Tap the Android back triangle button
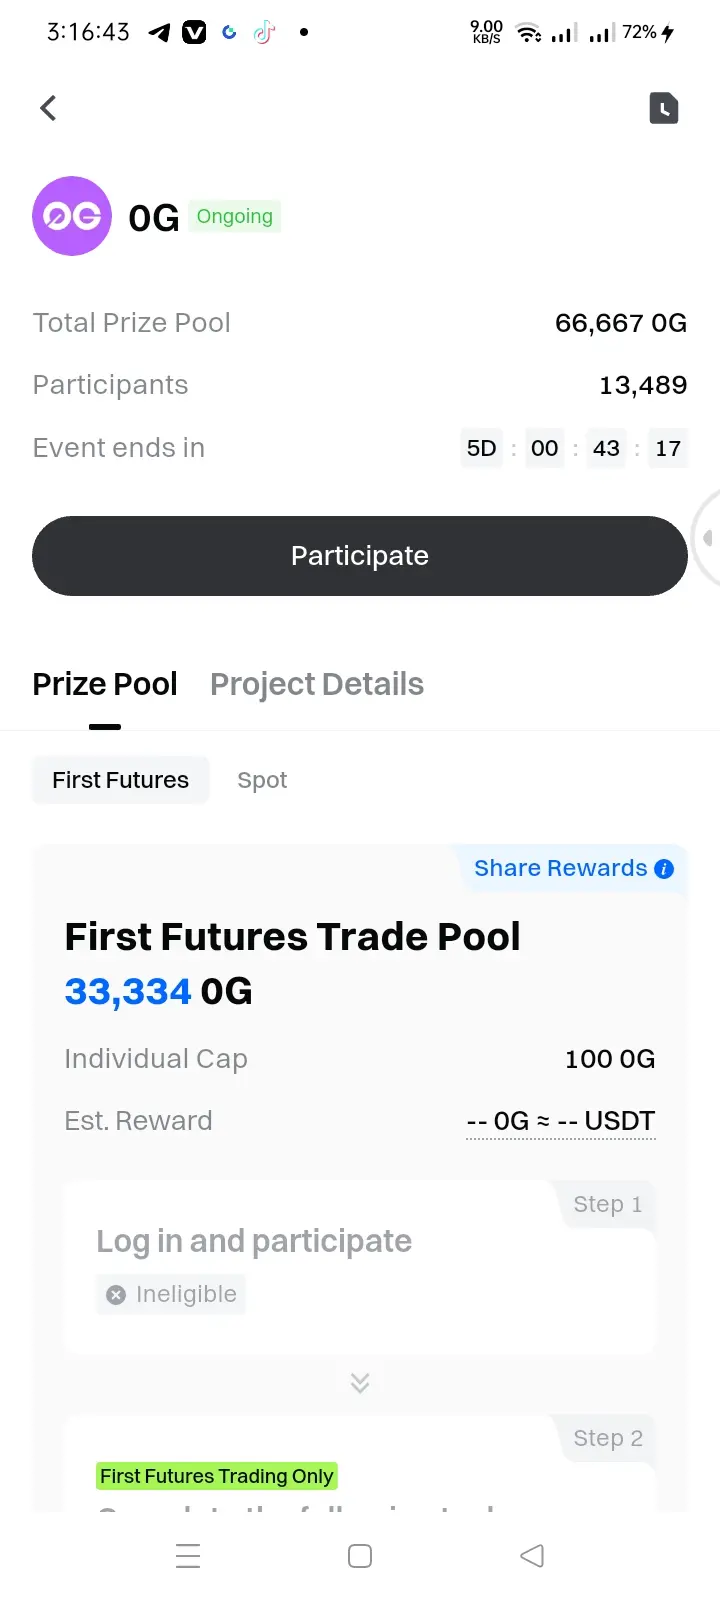The image size is (720, 1600). [532, 1556]
